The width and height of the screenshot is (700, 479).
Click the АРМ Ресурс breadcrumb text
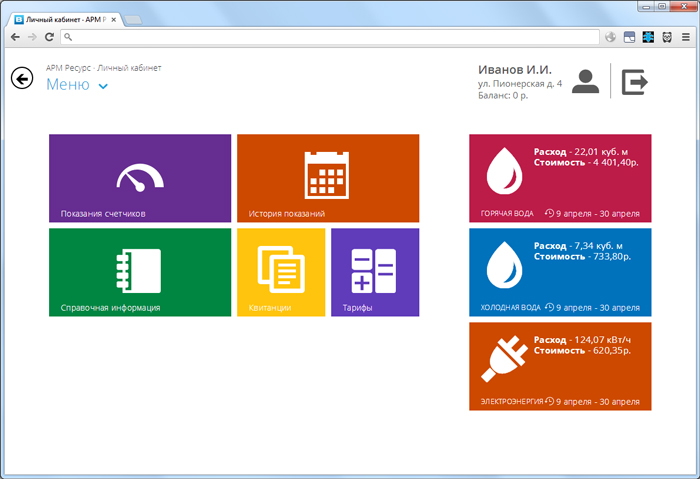click(x=68, y=68)
